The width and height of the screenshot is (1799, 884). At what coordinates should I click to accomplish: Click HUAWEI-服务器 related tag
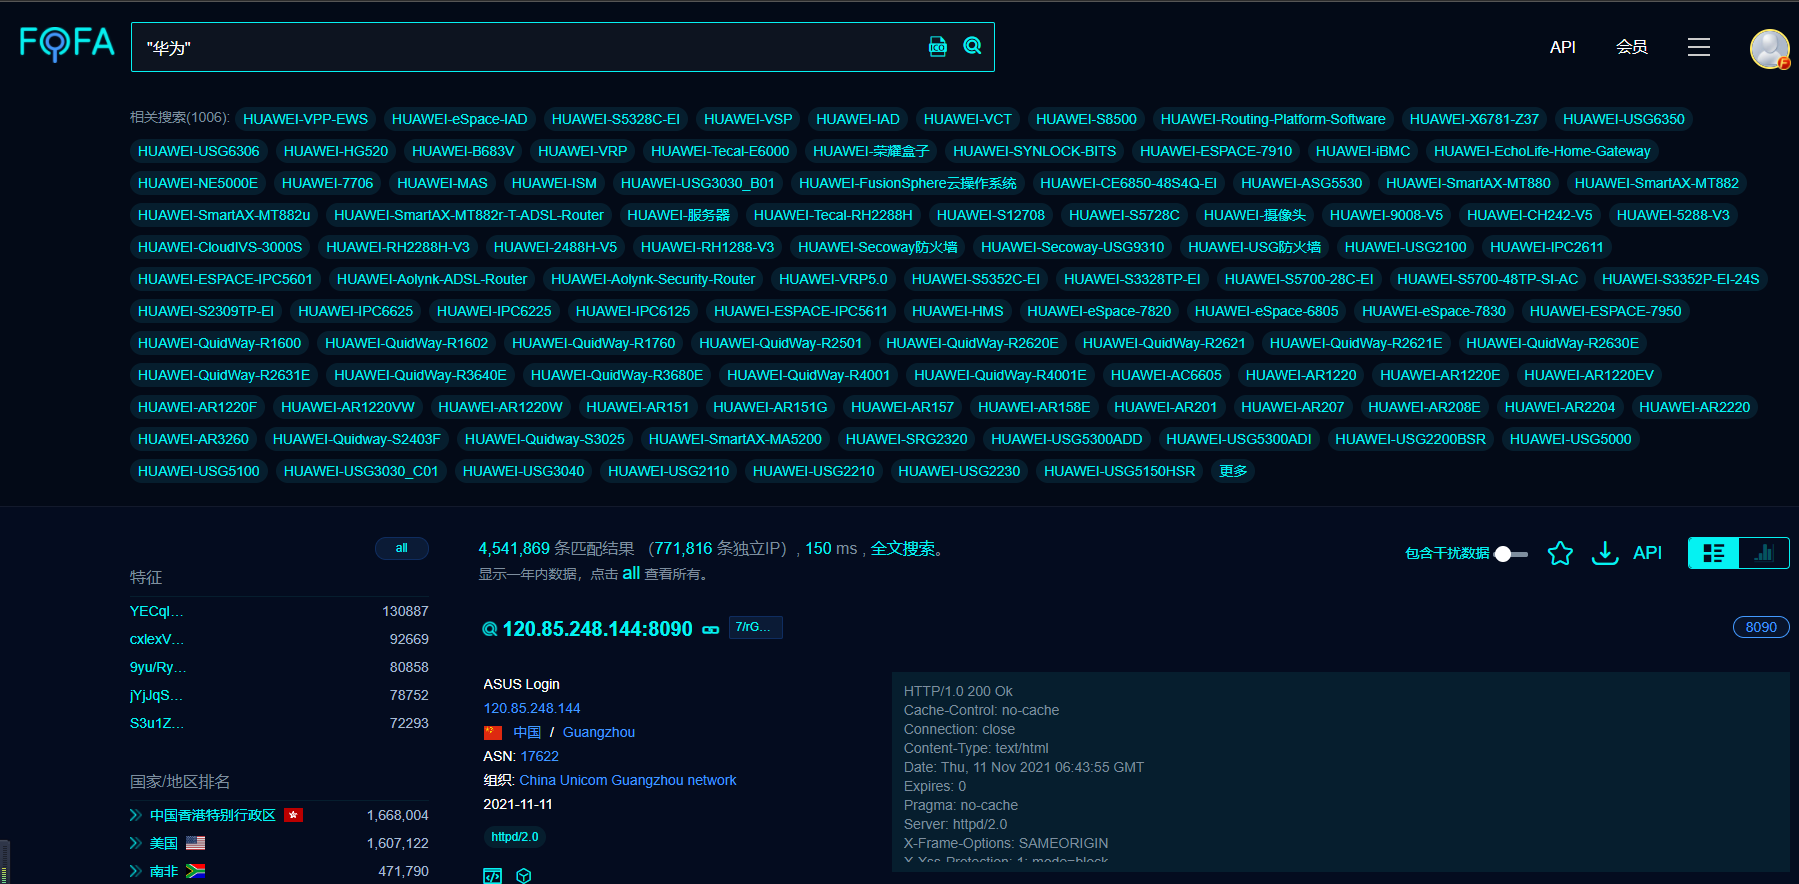(x=678, y=215)
